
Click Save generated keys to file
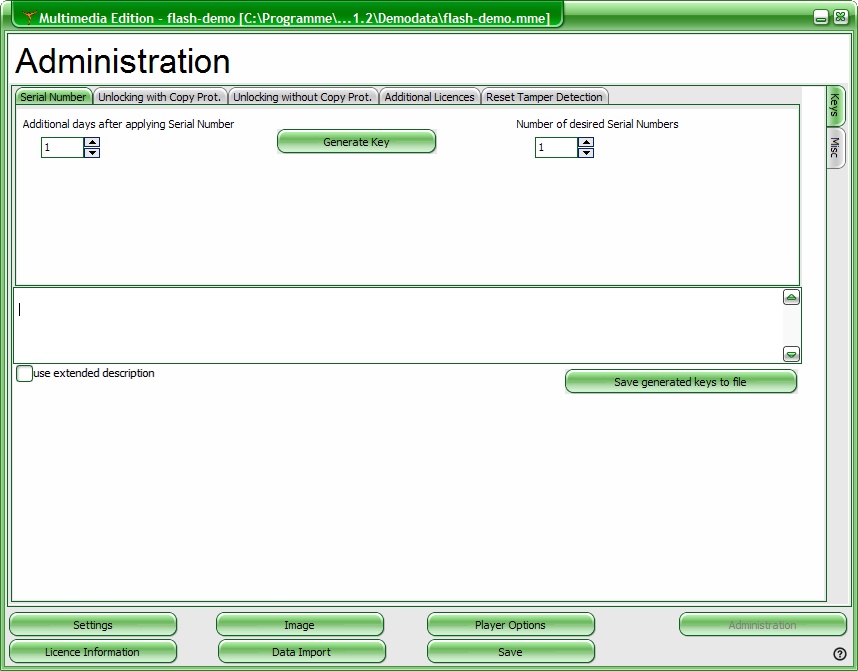tap(680, 382)
